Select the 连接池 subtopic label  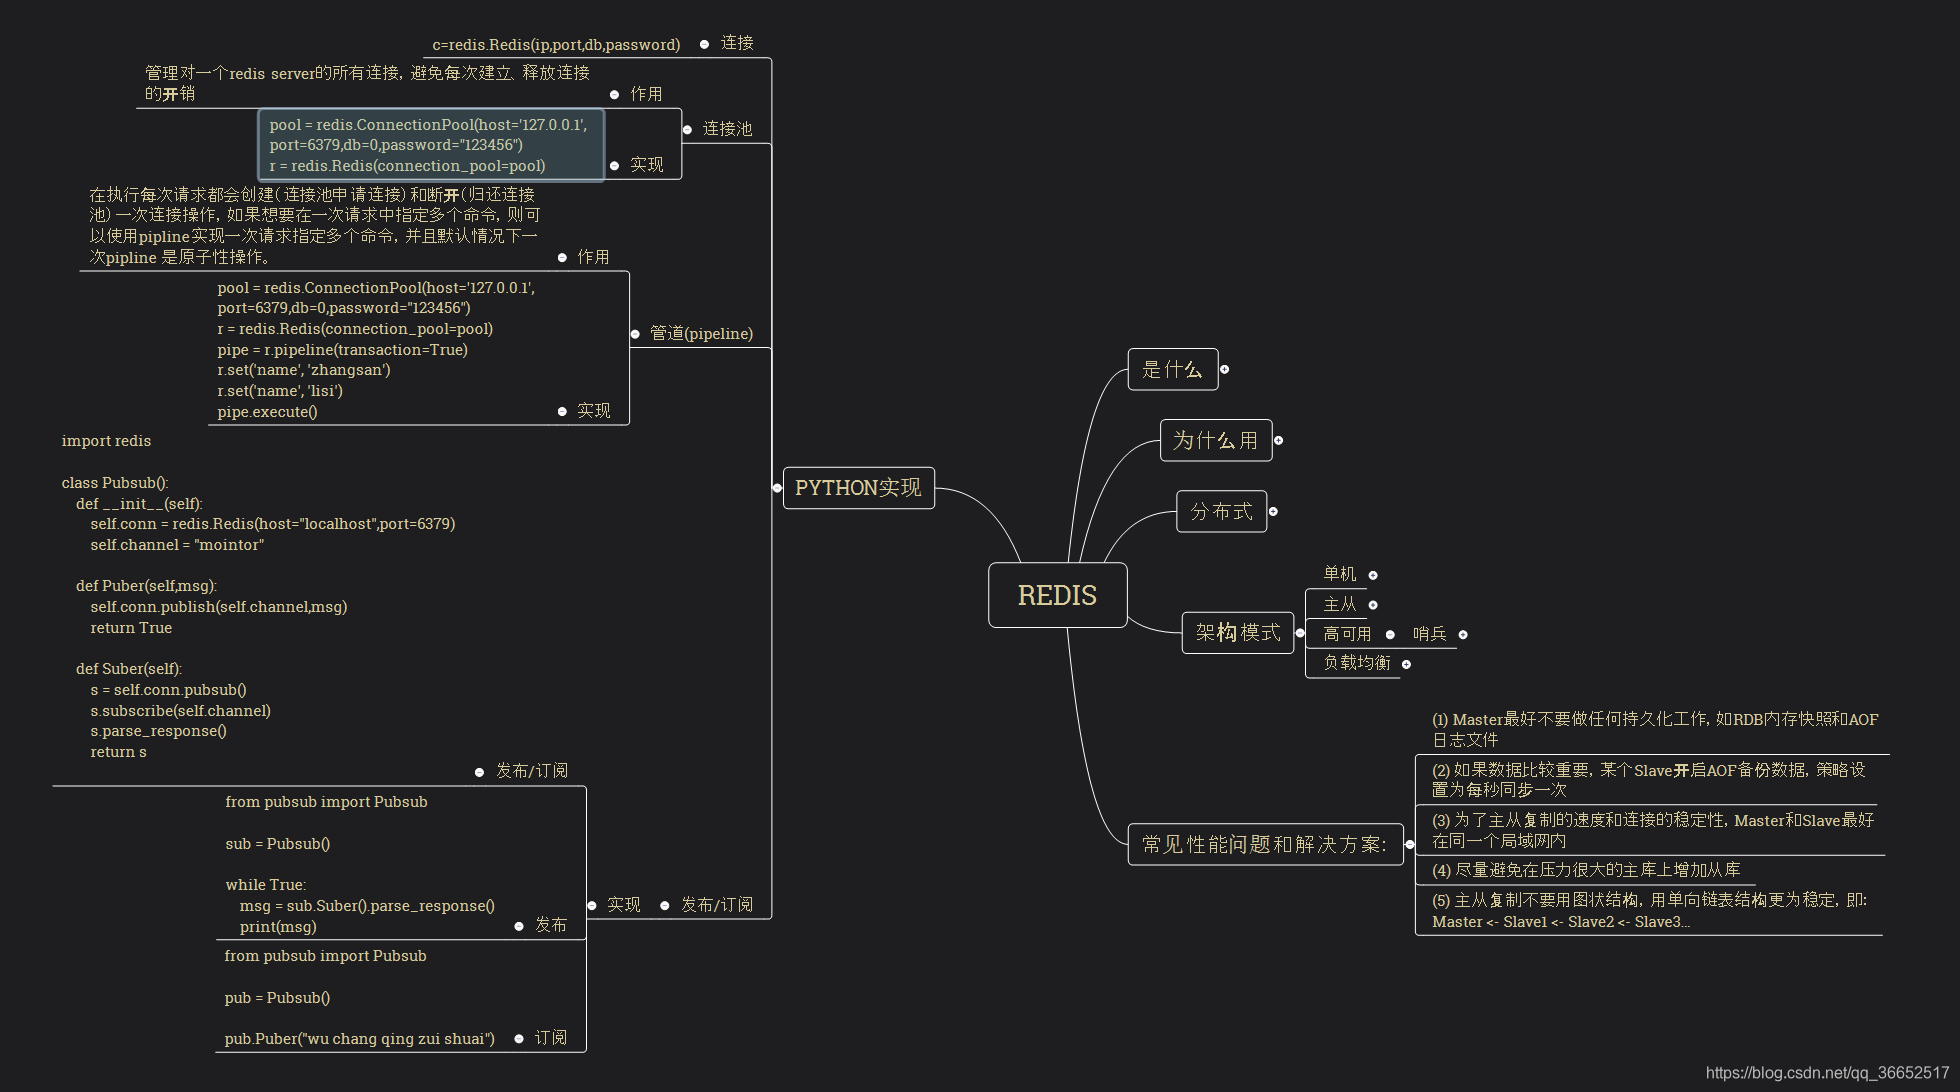point(727,129)
